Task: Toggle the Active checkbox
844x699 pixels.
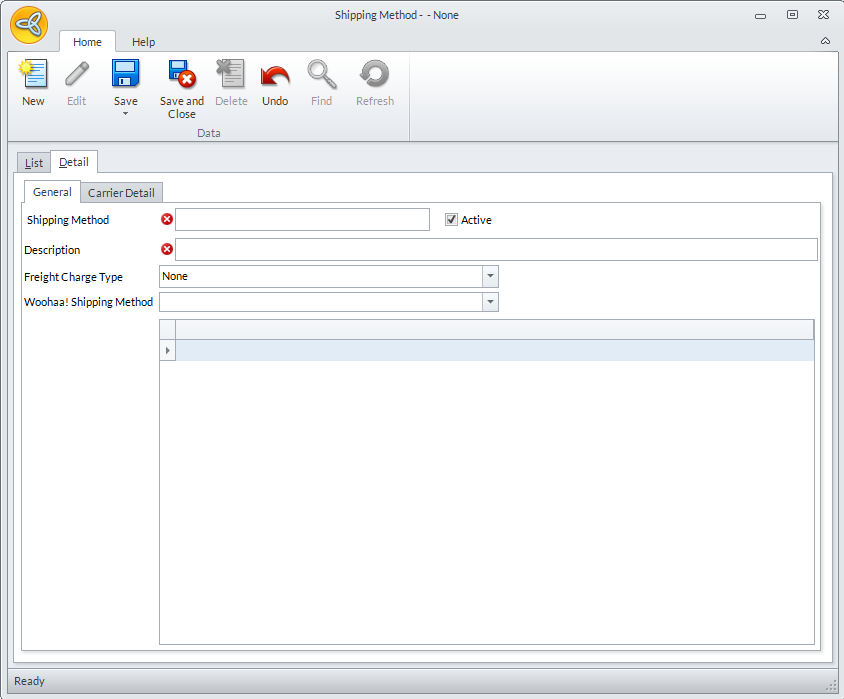Action: [452, 220]
